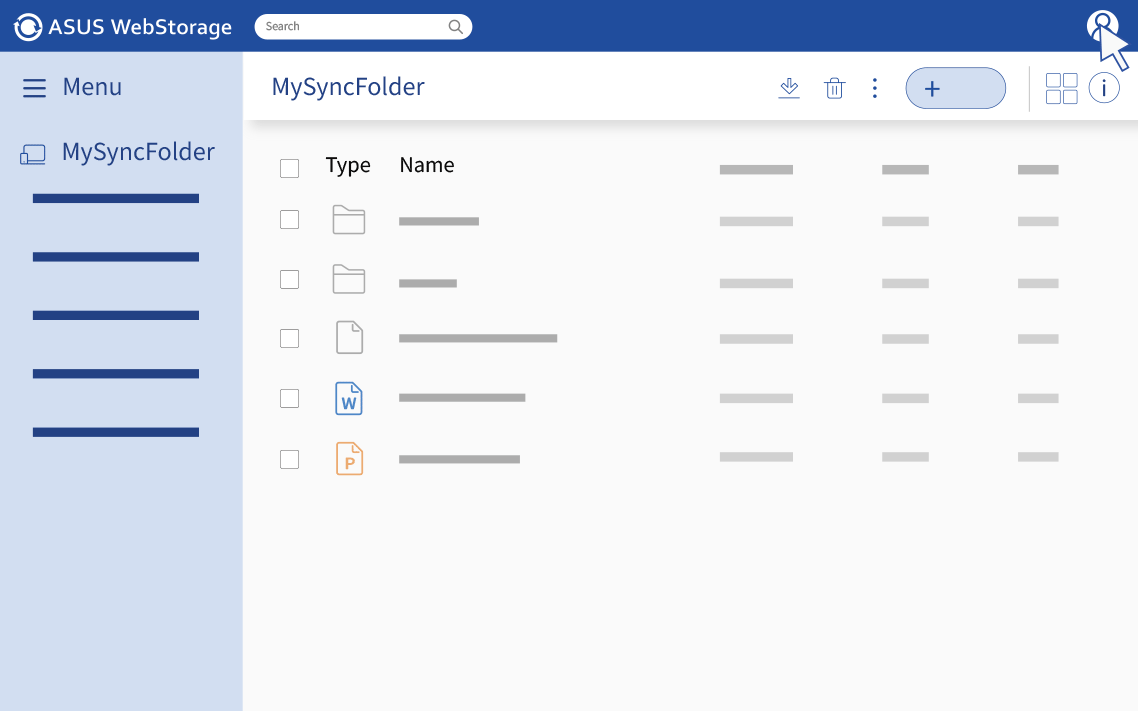Toggle the select-all checkbox in header
Viewport: 1138px width, 711px height.
click(290, 168)
